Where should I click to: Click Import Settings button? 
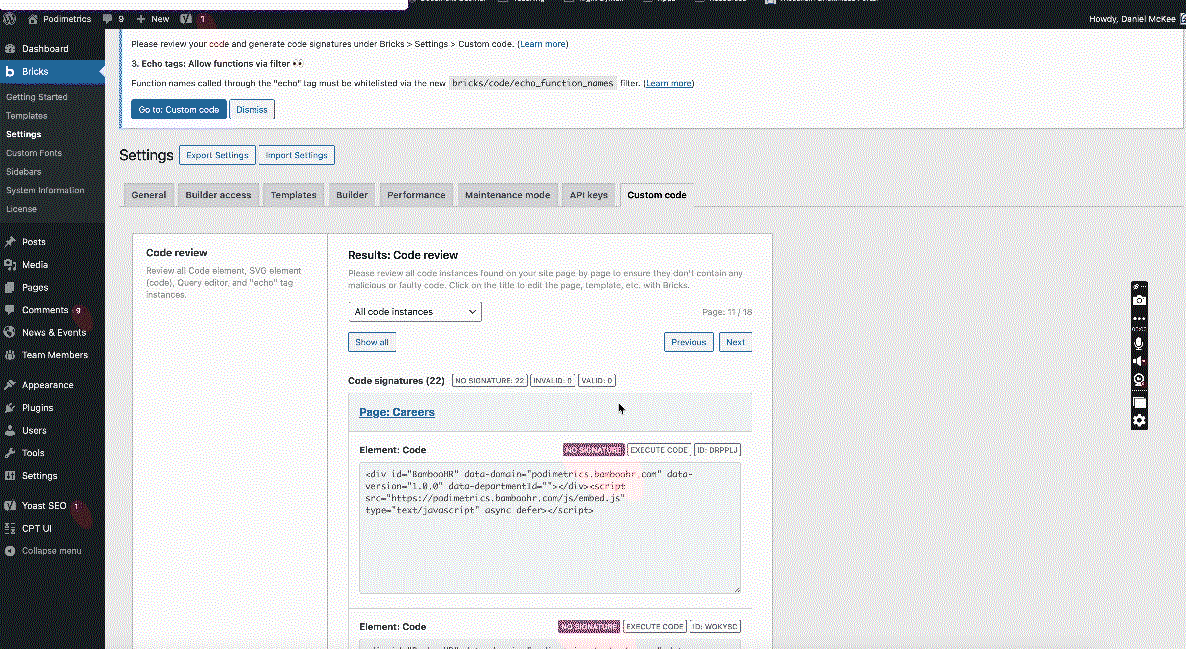pyautogui.click(x=296, y=155)
